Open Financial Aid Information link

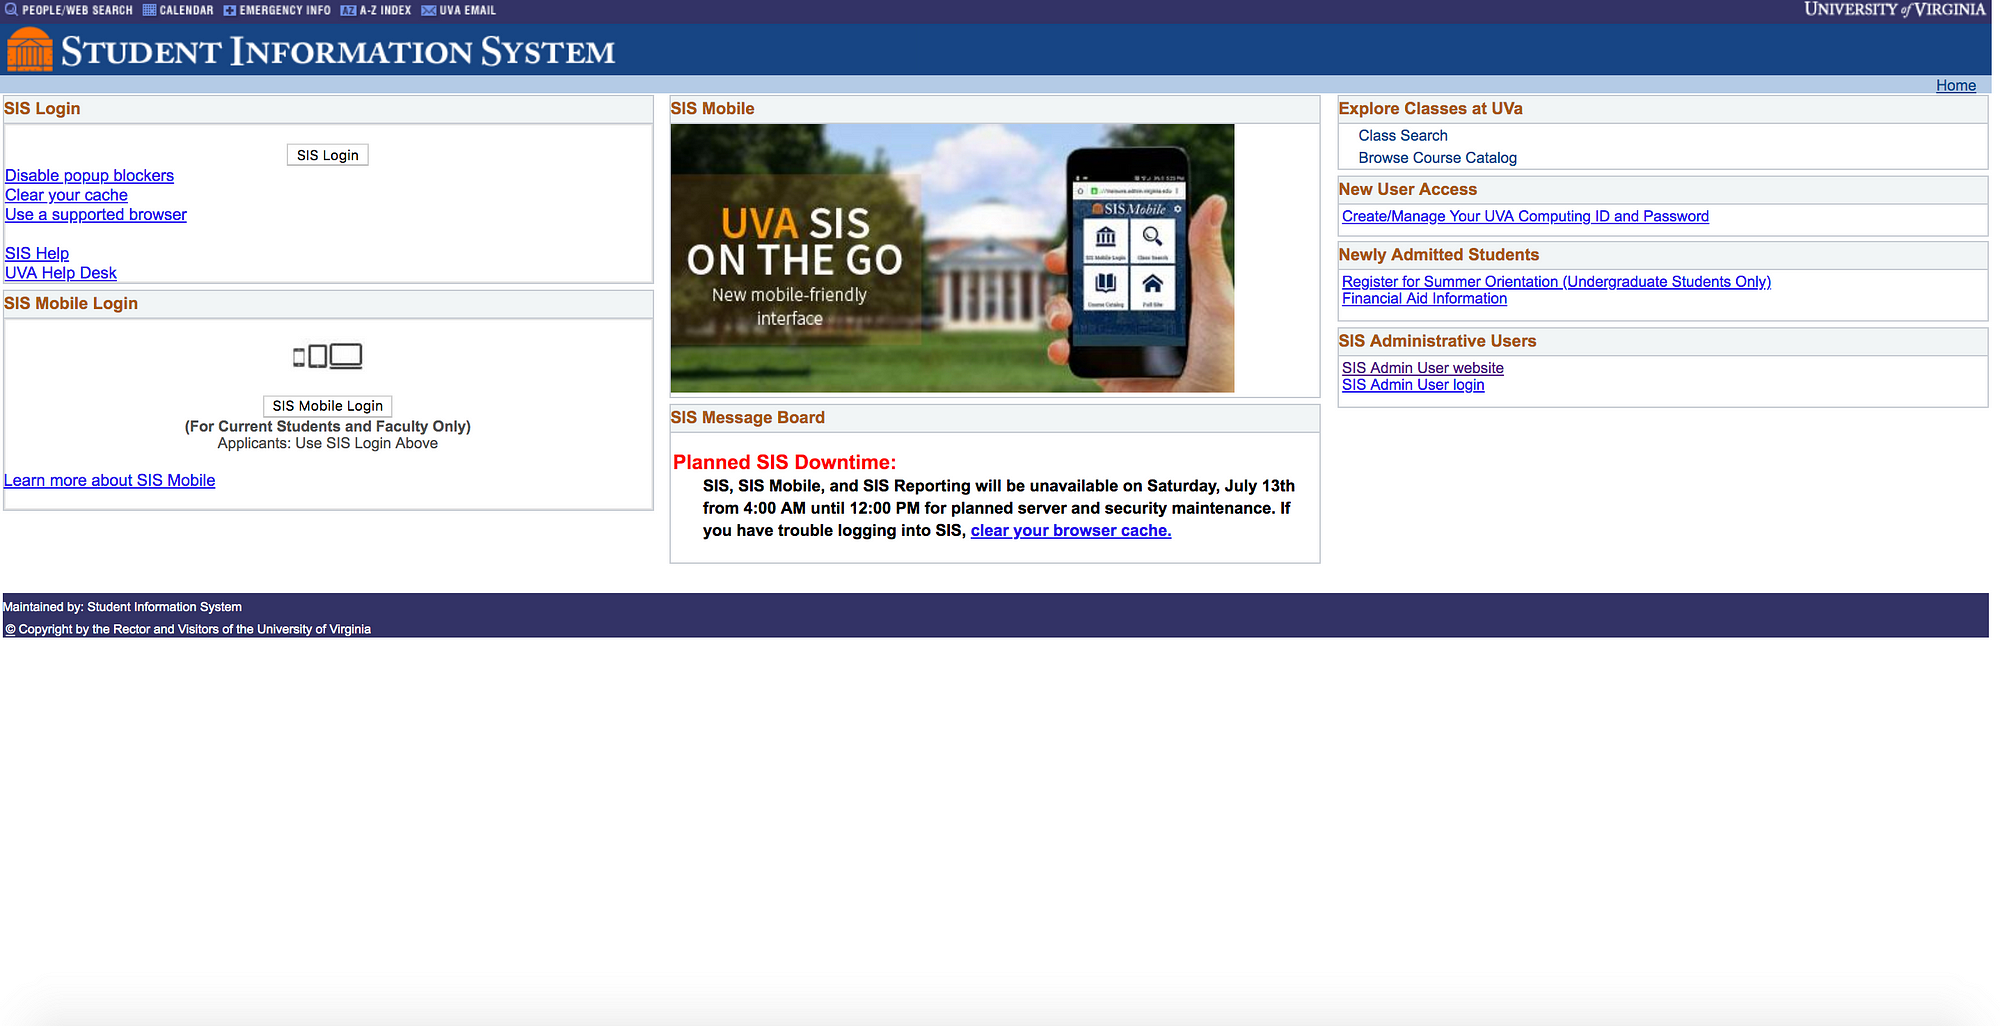coord(1424,299)
